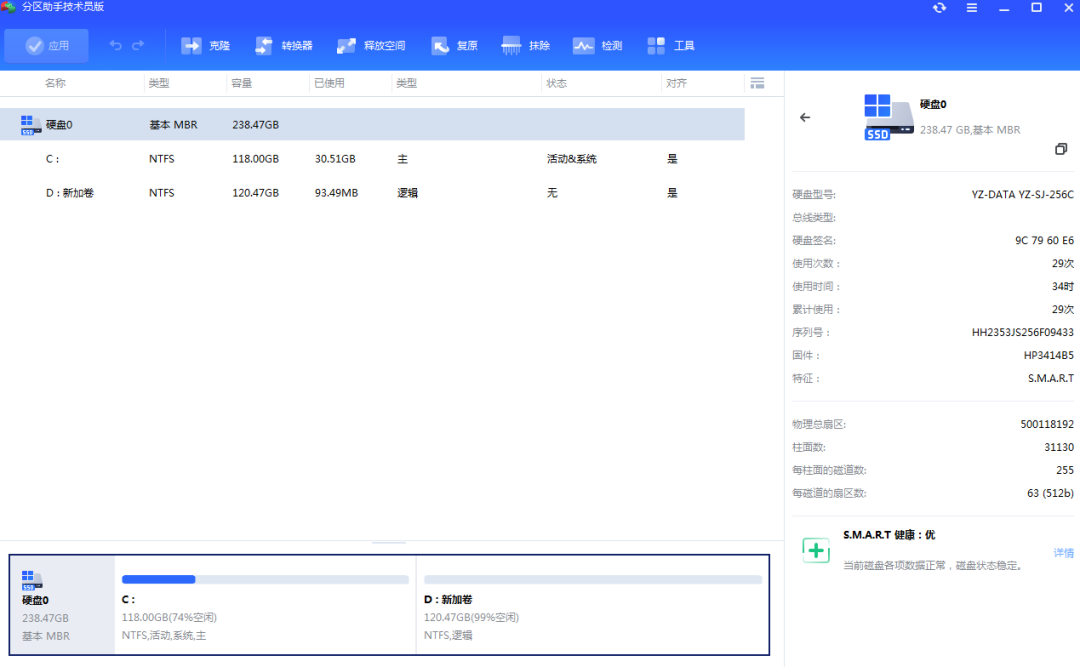Click the copy icon under disk info

tap(1061, 149)
